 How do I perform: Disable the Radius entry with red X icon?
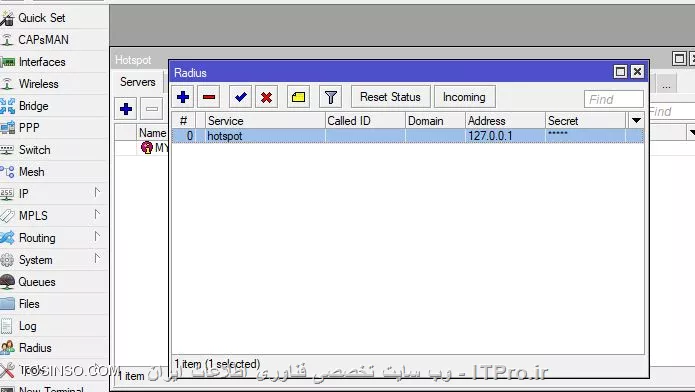[x=266, y=97]
